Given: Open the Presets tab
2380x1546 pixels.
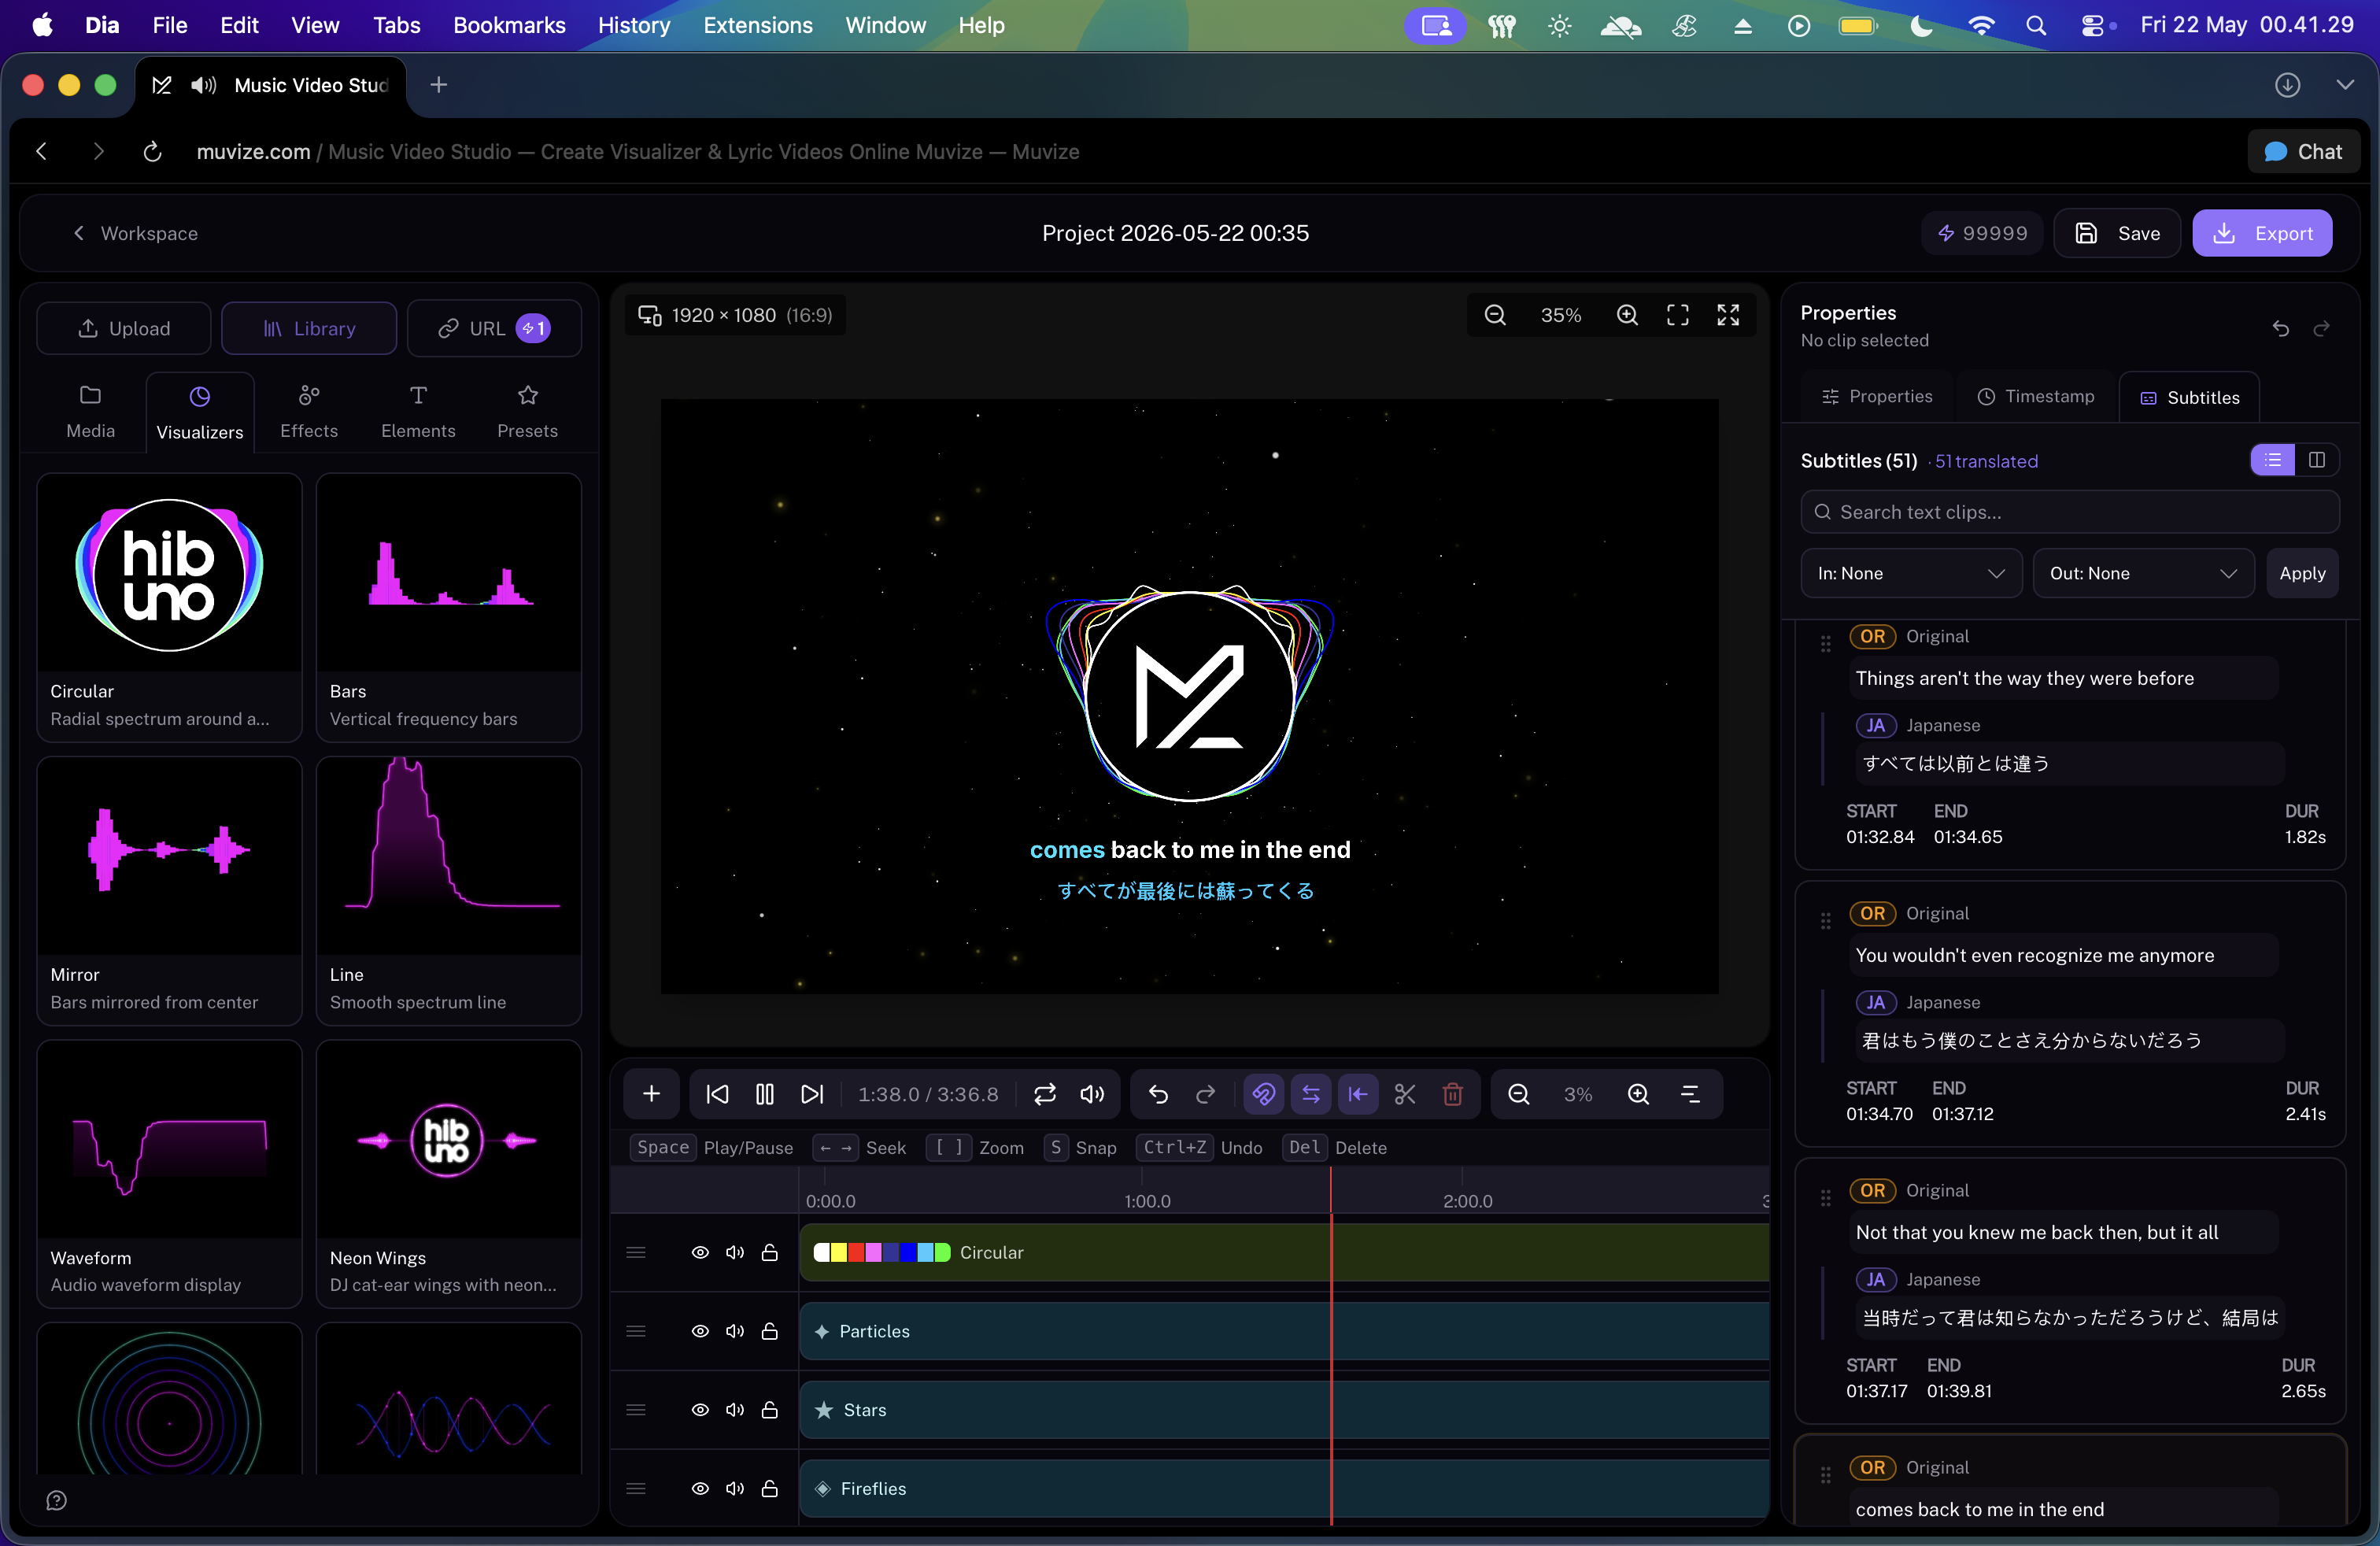Looking at the screenshot, I should (527, 412).
